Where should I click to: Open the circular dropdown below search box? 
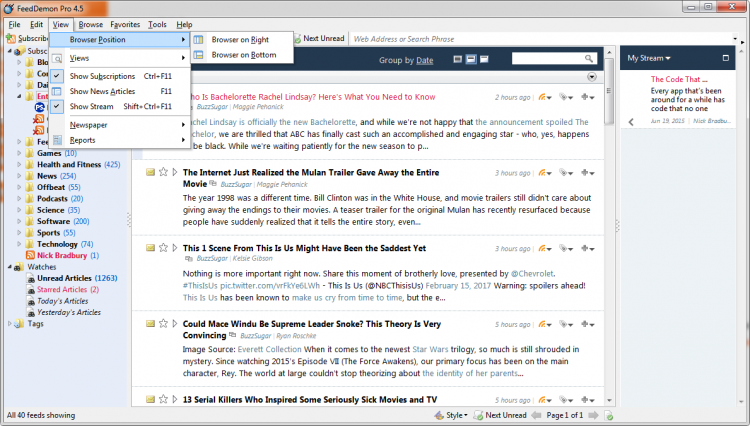click(592, 77)
